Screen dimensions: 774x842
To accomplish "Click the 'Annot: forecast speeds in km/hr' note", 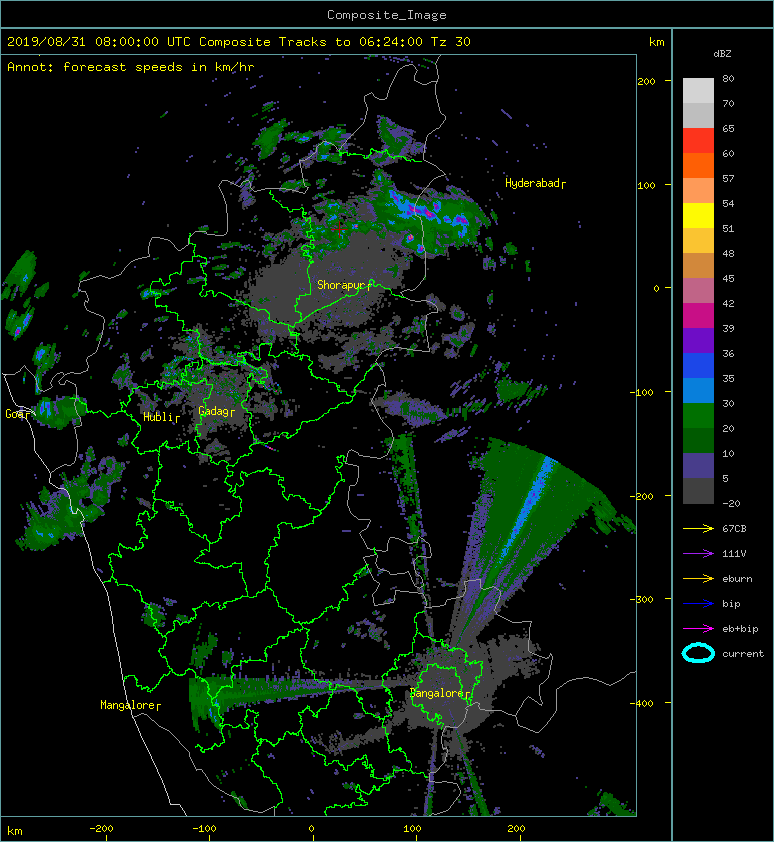I will (131, 67).
